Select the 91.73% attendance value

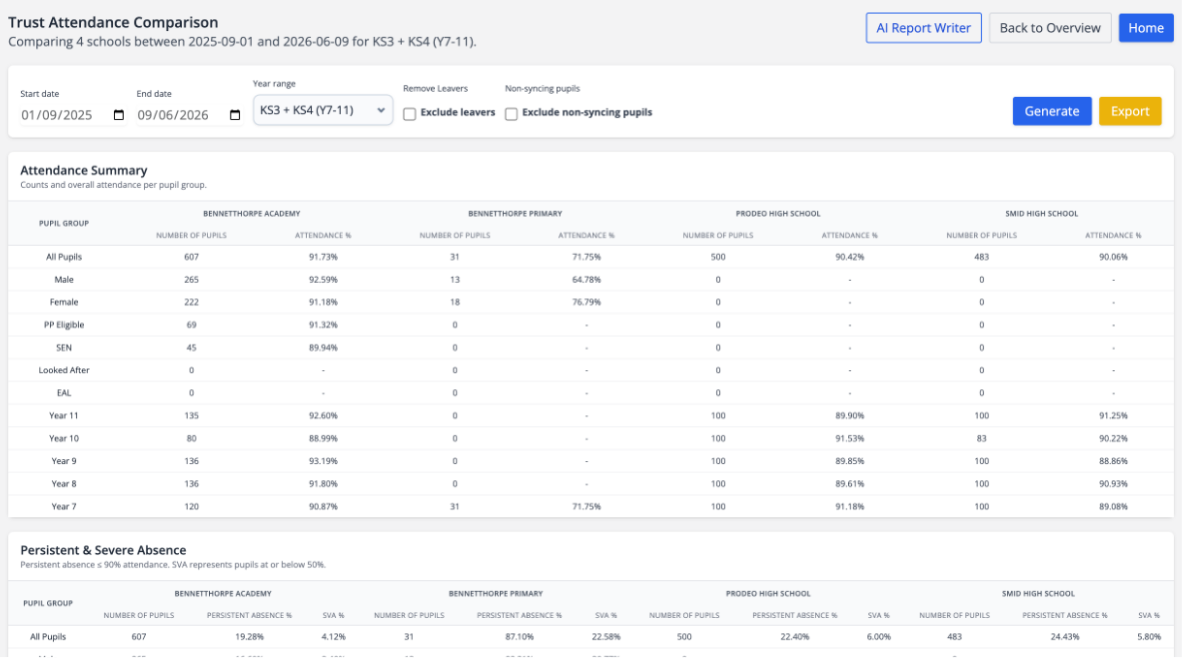tap(323, 257)
